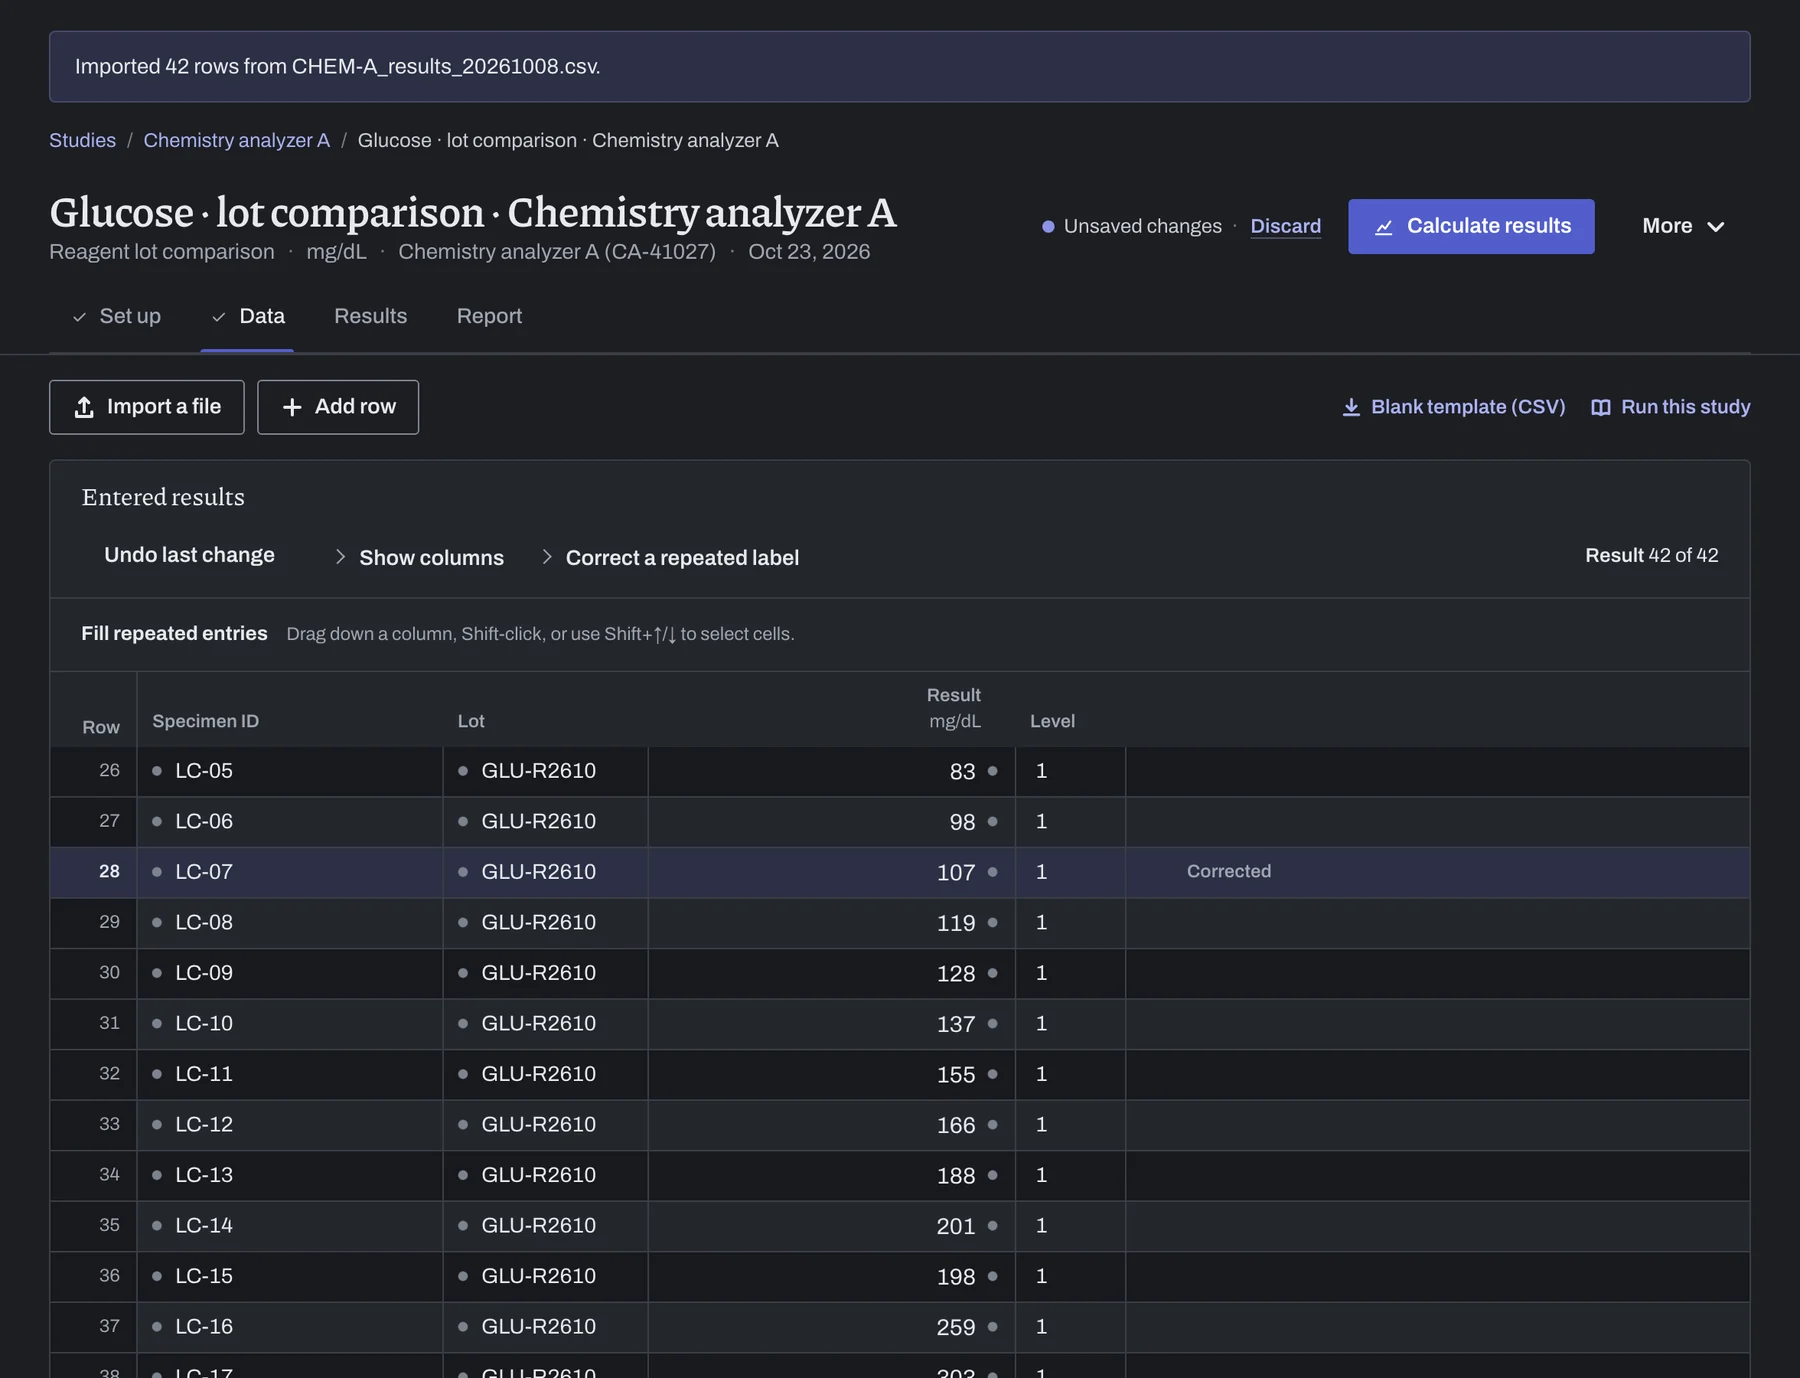Click the upload icon on Import a file
Screen dimensions: 1800x1378
pyautogui.click(x=84, y=407)
